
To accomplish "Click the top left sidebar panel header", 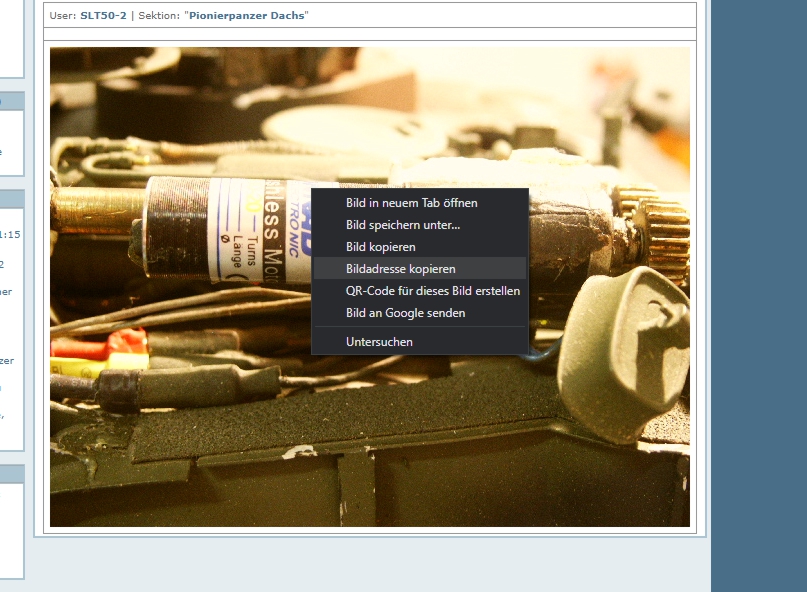I will tap(12, 101).
